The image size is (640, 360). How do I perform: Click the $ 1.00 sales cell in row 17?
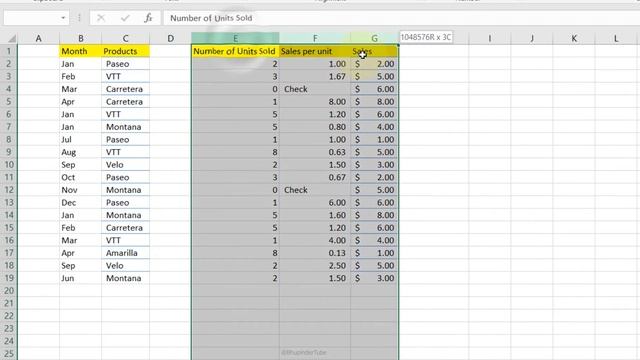coord(374,253)
